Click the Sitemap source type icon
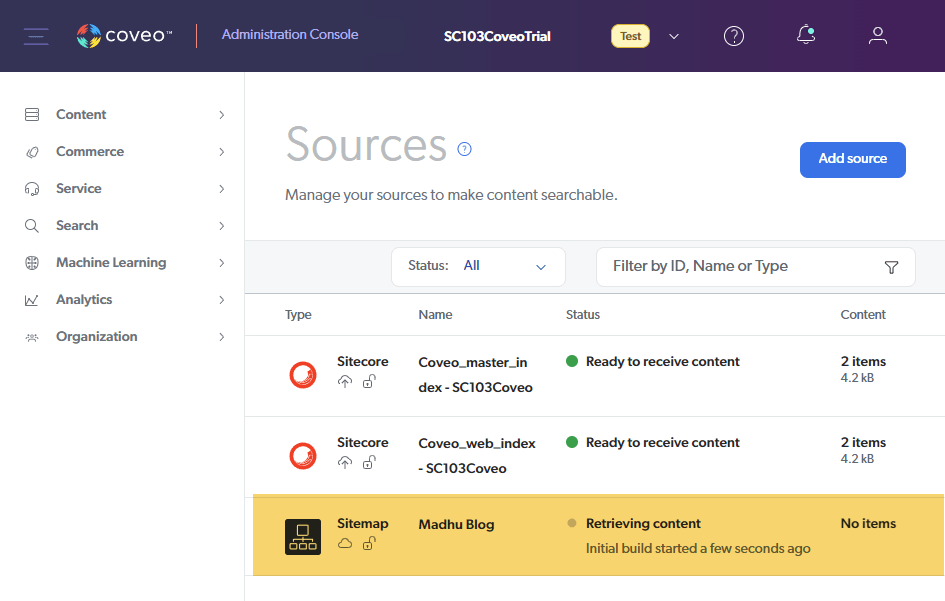The height and width of the screenshot is (601, 945). (303, 537)
